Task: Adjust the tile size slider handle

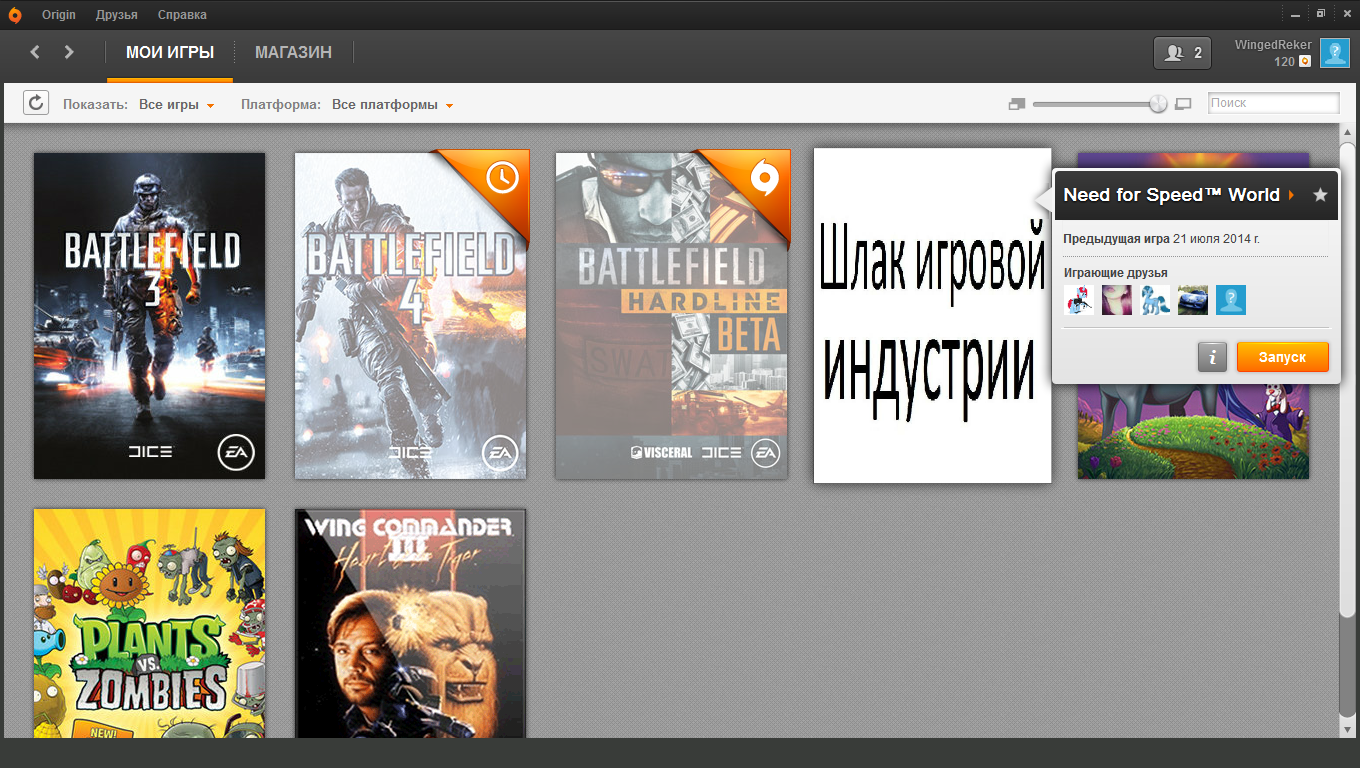Action: pos(1158,104)
